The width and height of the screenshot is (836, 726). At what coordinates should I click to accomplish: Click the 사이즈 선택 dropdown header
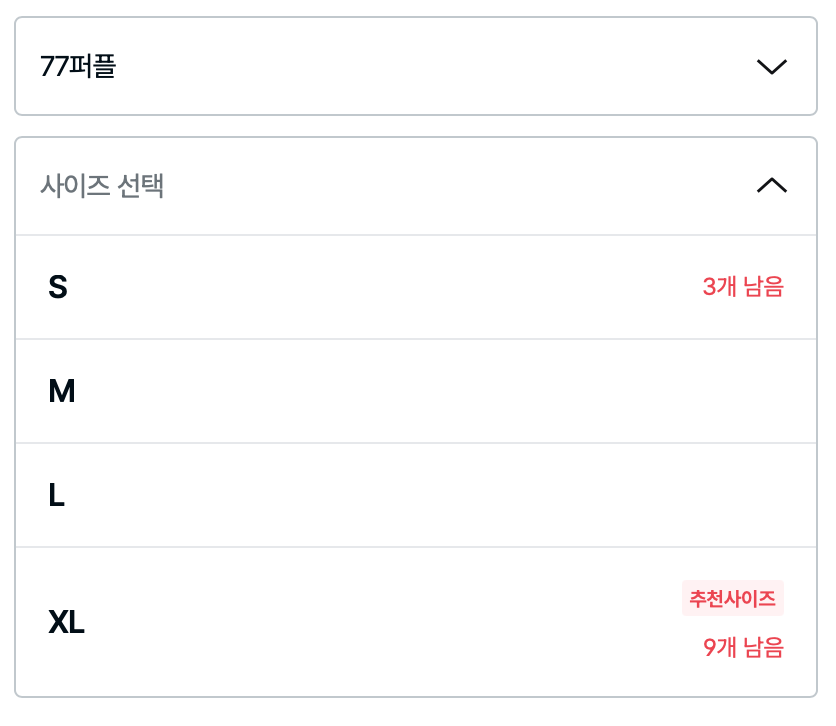(x=416, y=186)
